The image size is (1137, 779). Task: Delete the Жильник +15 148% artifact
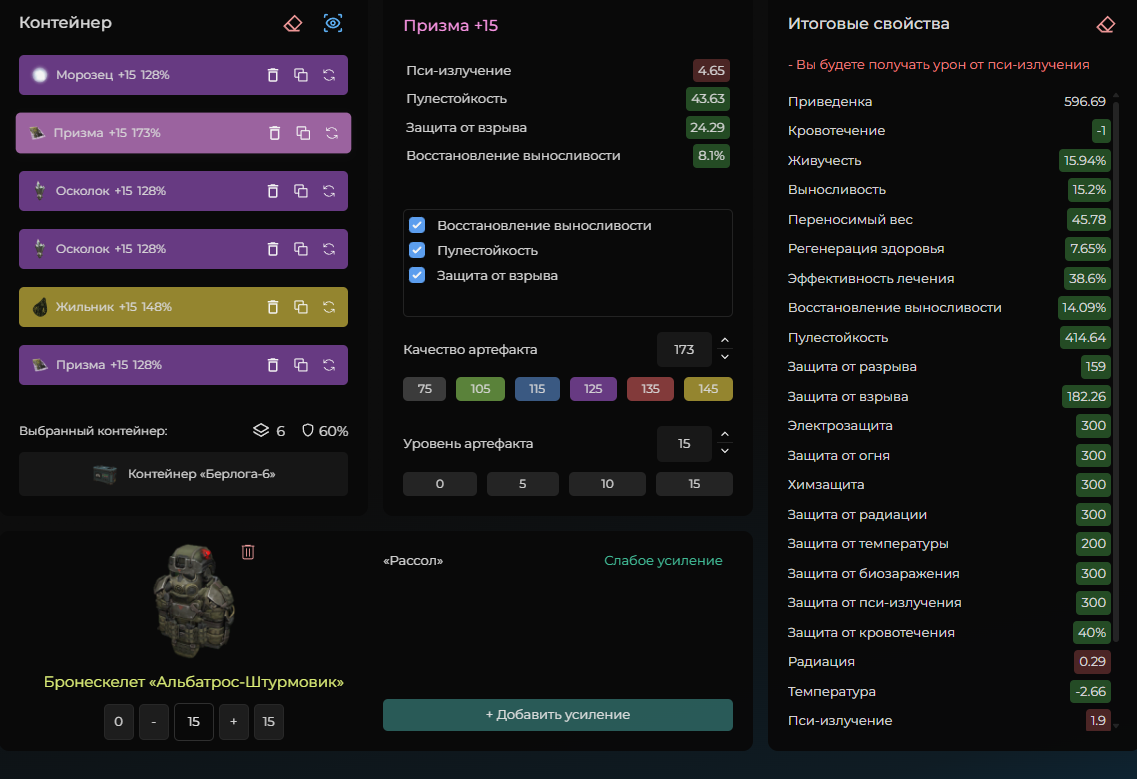273,307
